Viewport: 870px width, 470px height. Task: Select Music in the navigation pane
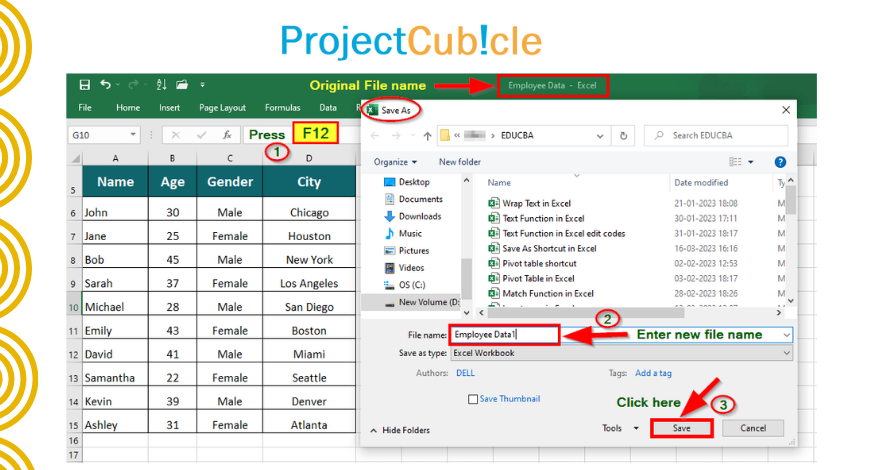pyautogui.click(x=403, y=234)
